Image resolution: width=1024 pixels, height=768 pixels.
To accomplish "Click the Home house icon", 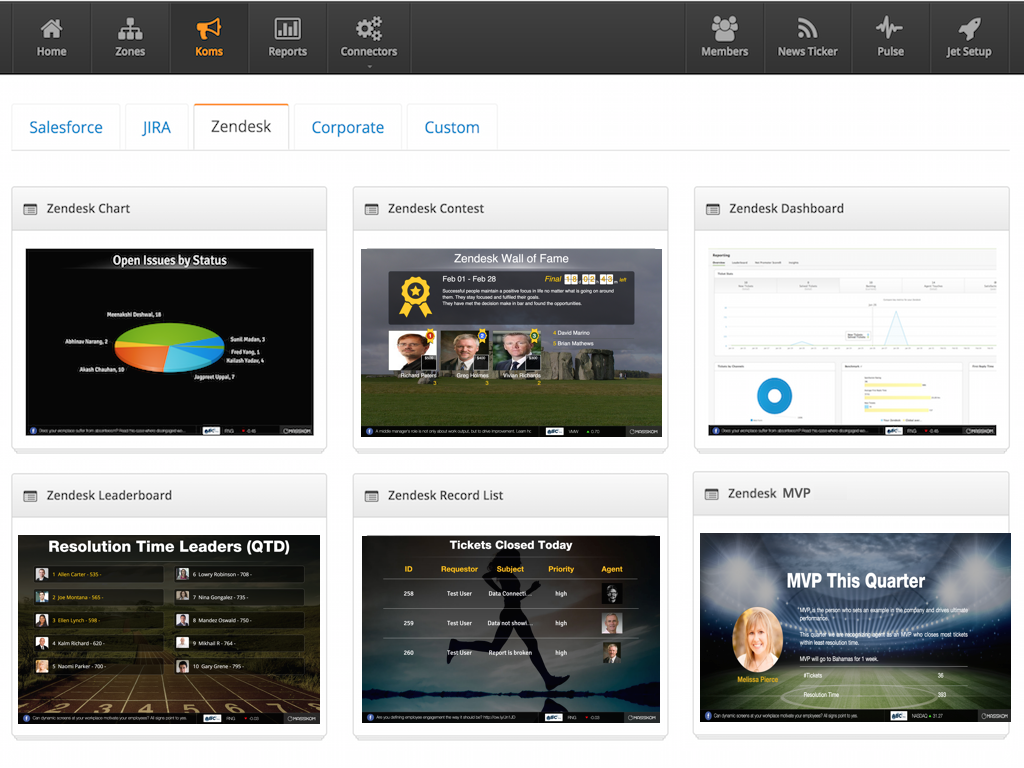I will coord(51,29).
